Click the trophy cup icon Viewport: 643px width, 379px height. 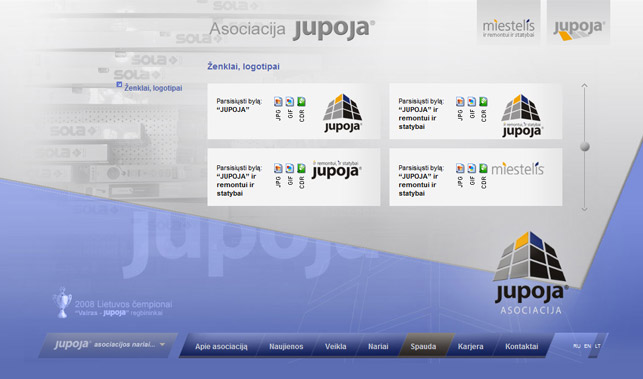coord(62,302)
